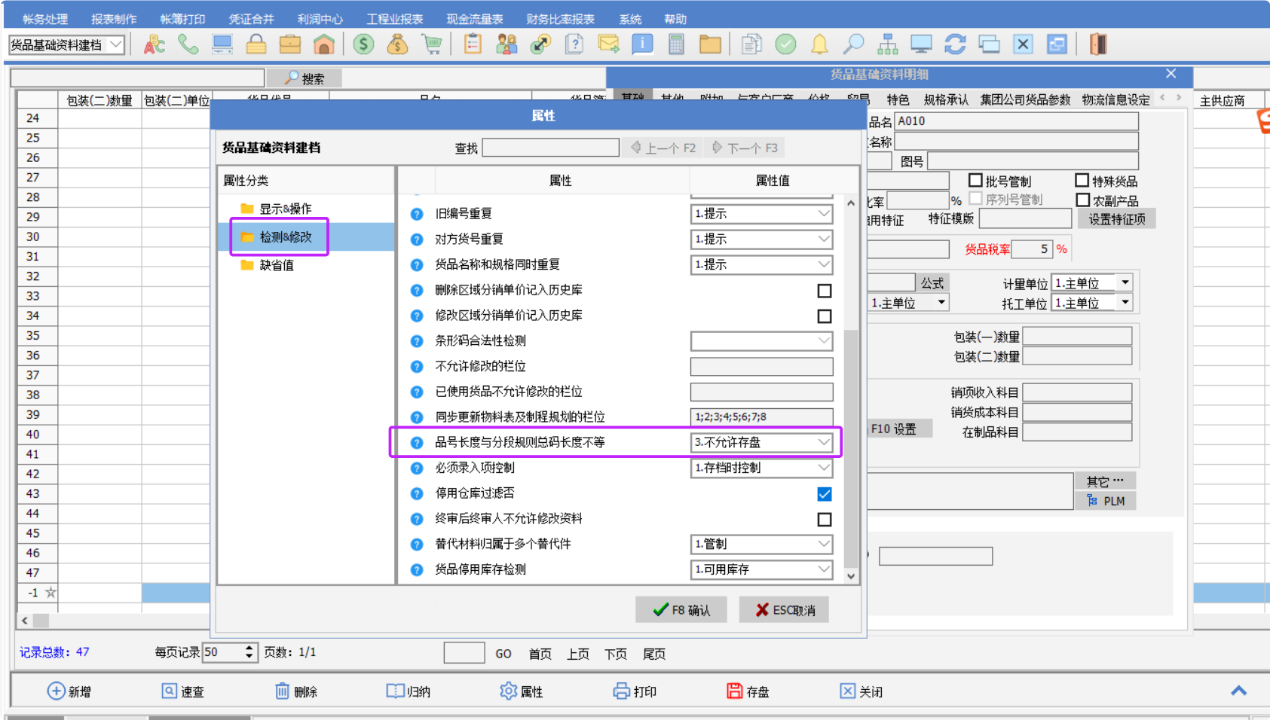Click the magnifier search toolbar icon

click(853, 44)
